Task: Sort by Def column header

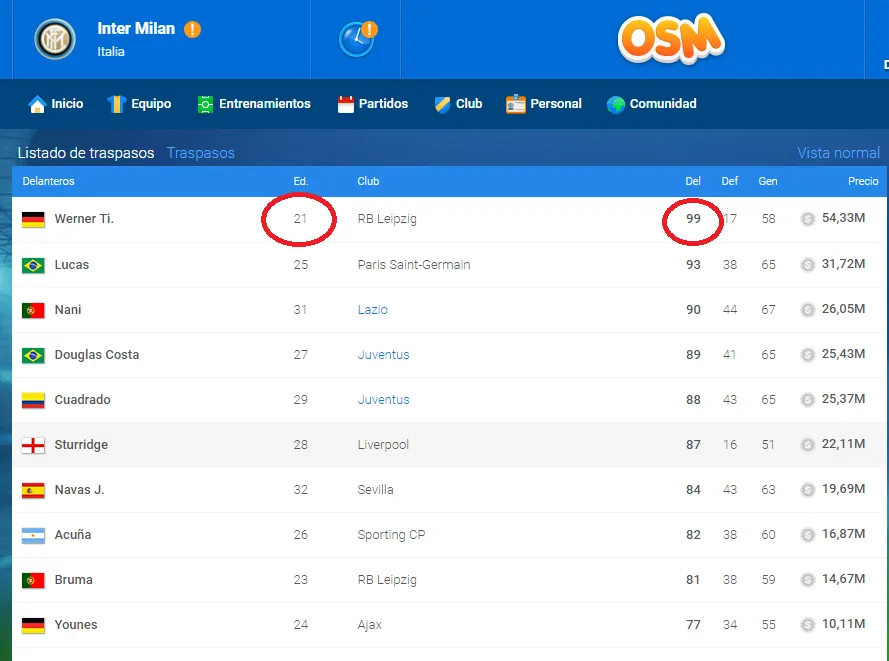Action: pos(730,181)
